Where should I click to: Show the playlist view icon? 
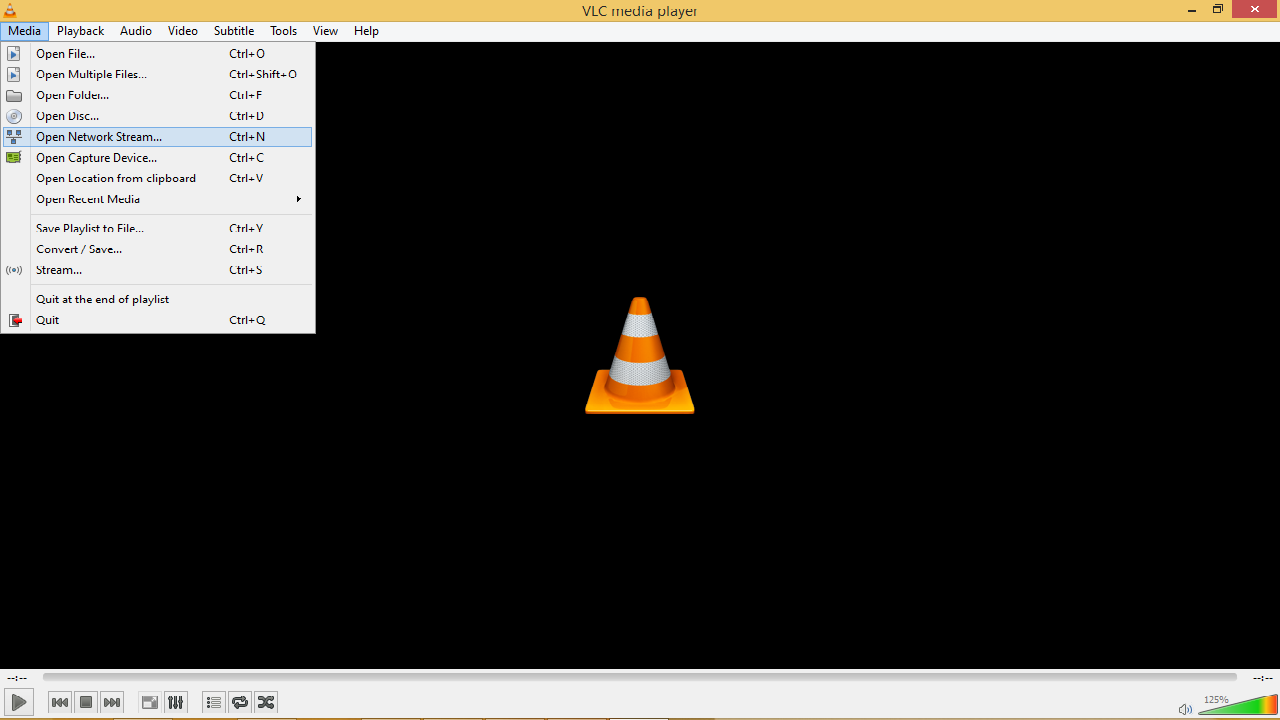tap(213, 702)
